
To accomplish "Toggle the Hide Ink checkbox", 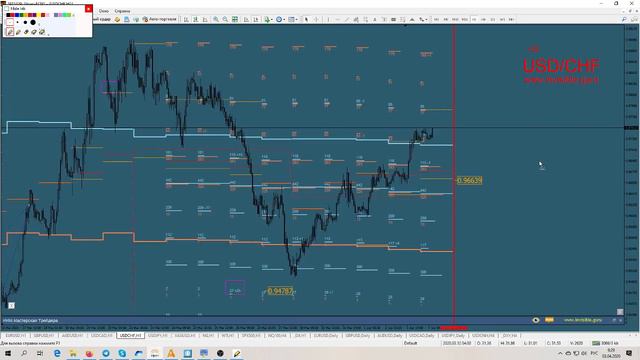I will point(7,9).
